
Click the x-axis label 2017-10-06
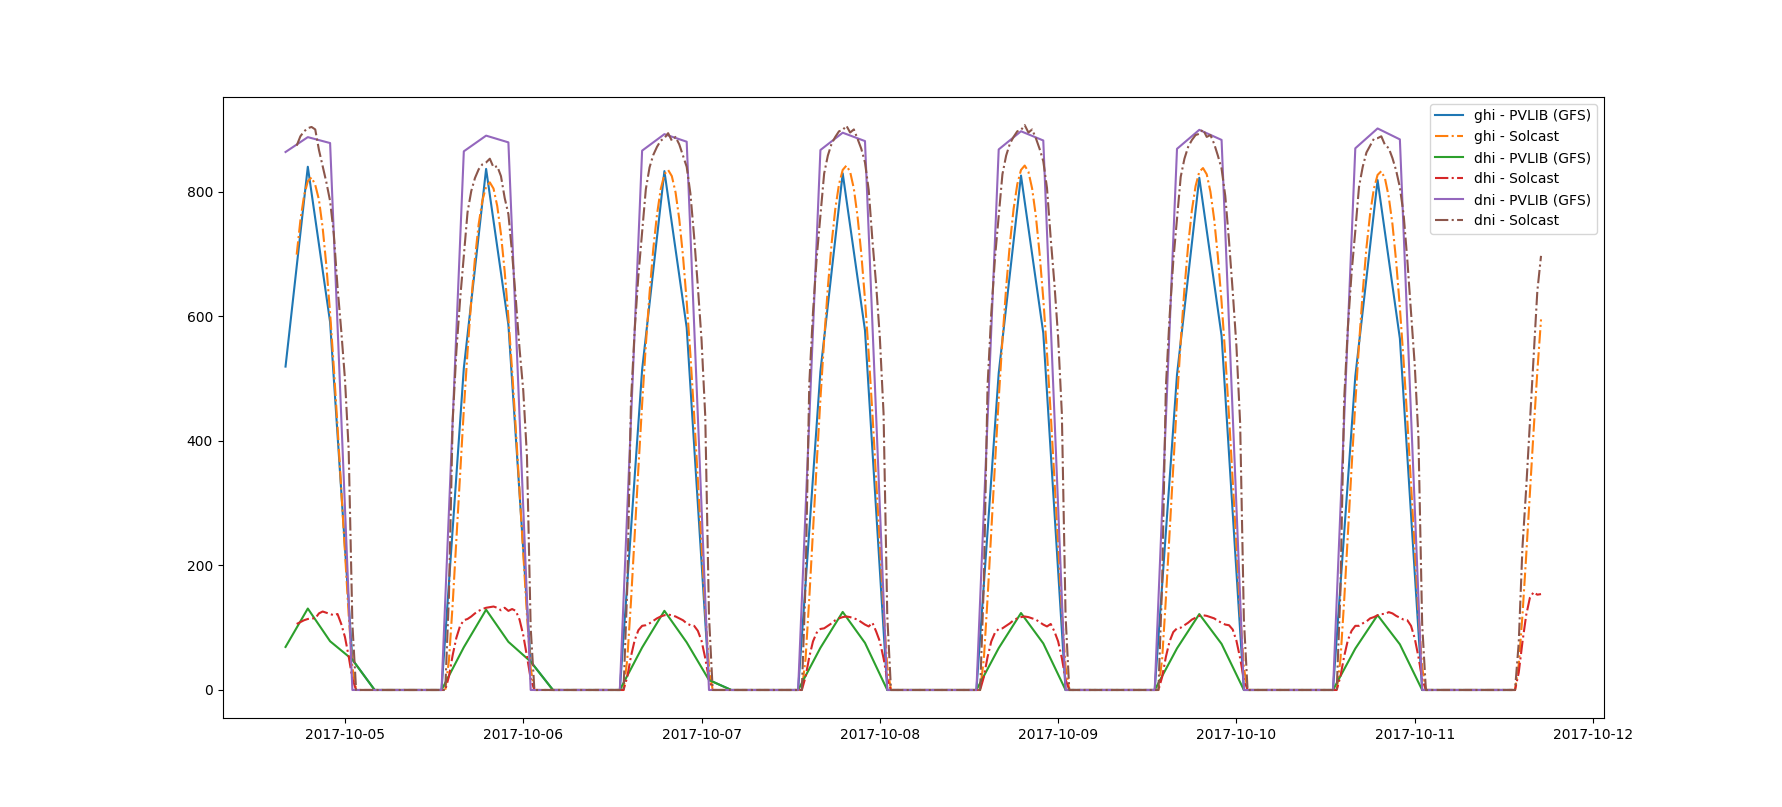[x=523, y=734]
